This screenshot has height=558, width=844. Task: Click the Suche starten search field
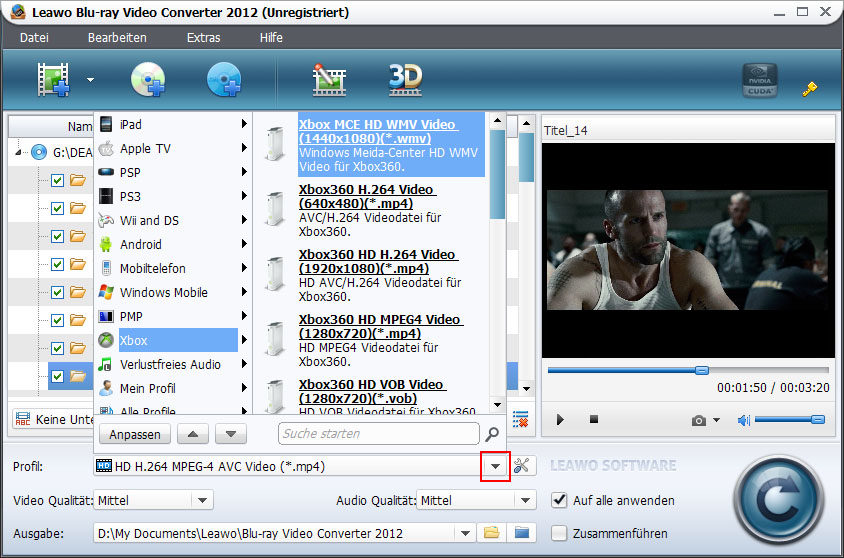pos(378,434)
